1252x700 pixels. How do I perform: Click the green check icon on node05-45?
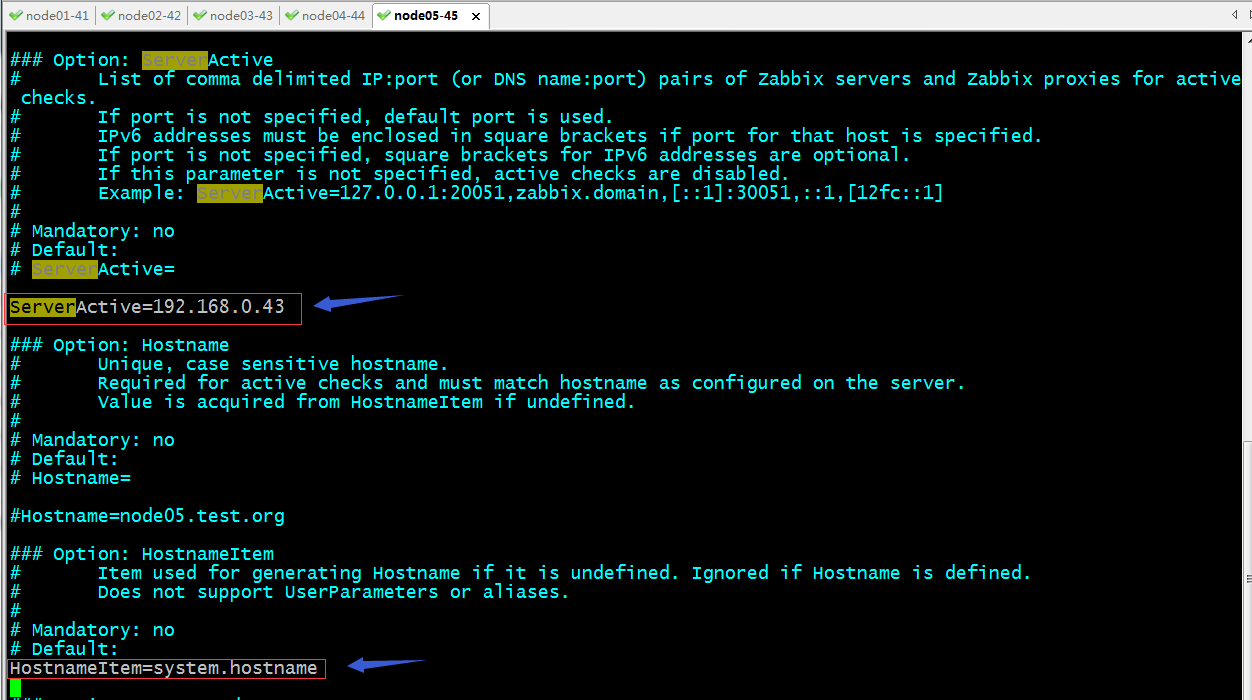(x=385, y=15)
